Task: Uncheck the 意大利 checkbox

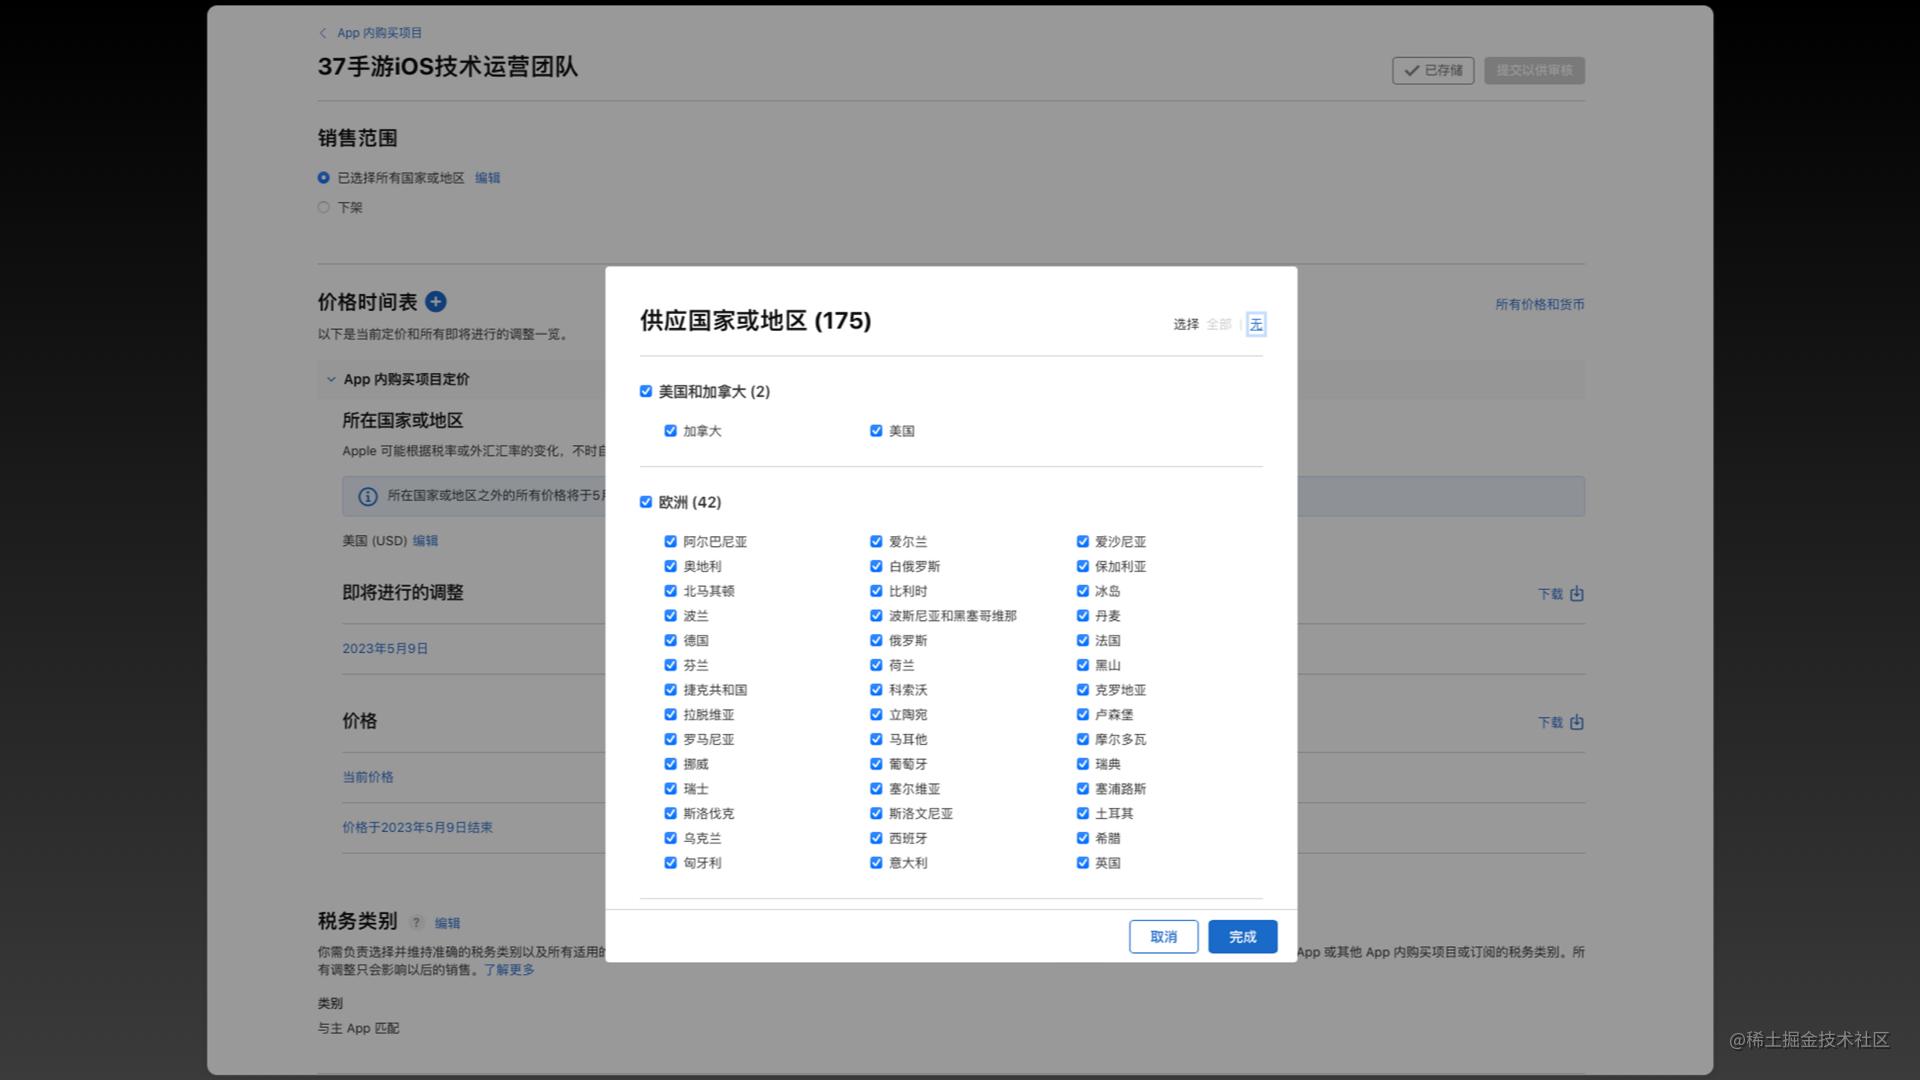Action: click(876, 862)
